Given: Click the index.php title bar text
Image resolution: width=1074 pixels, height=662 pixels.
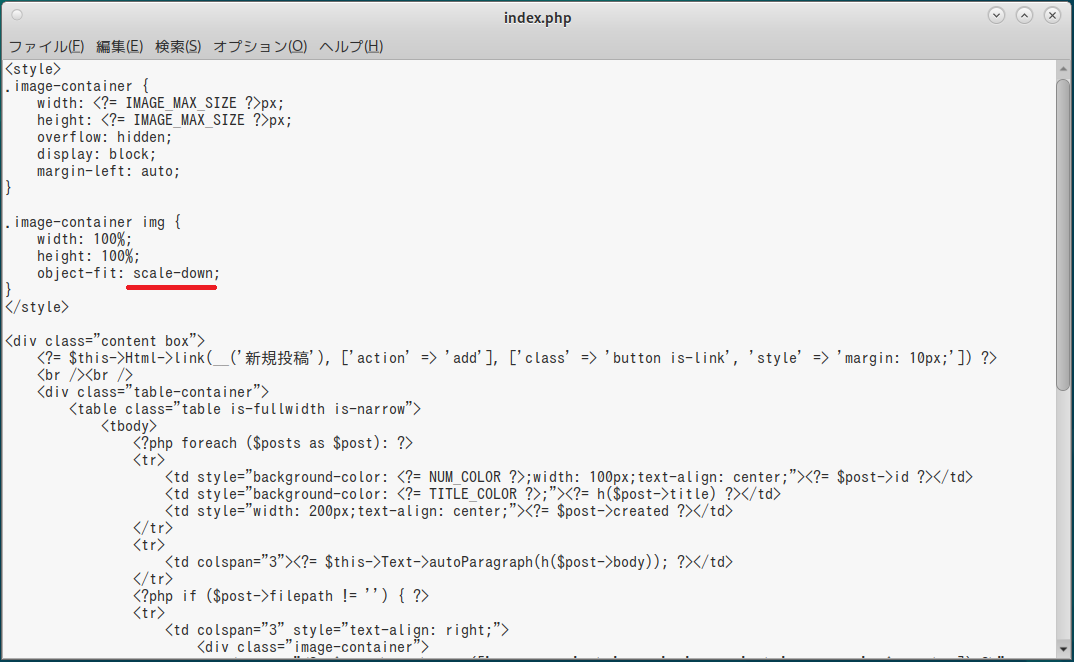Looking at the screenshot, I should point(537,17).
